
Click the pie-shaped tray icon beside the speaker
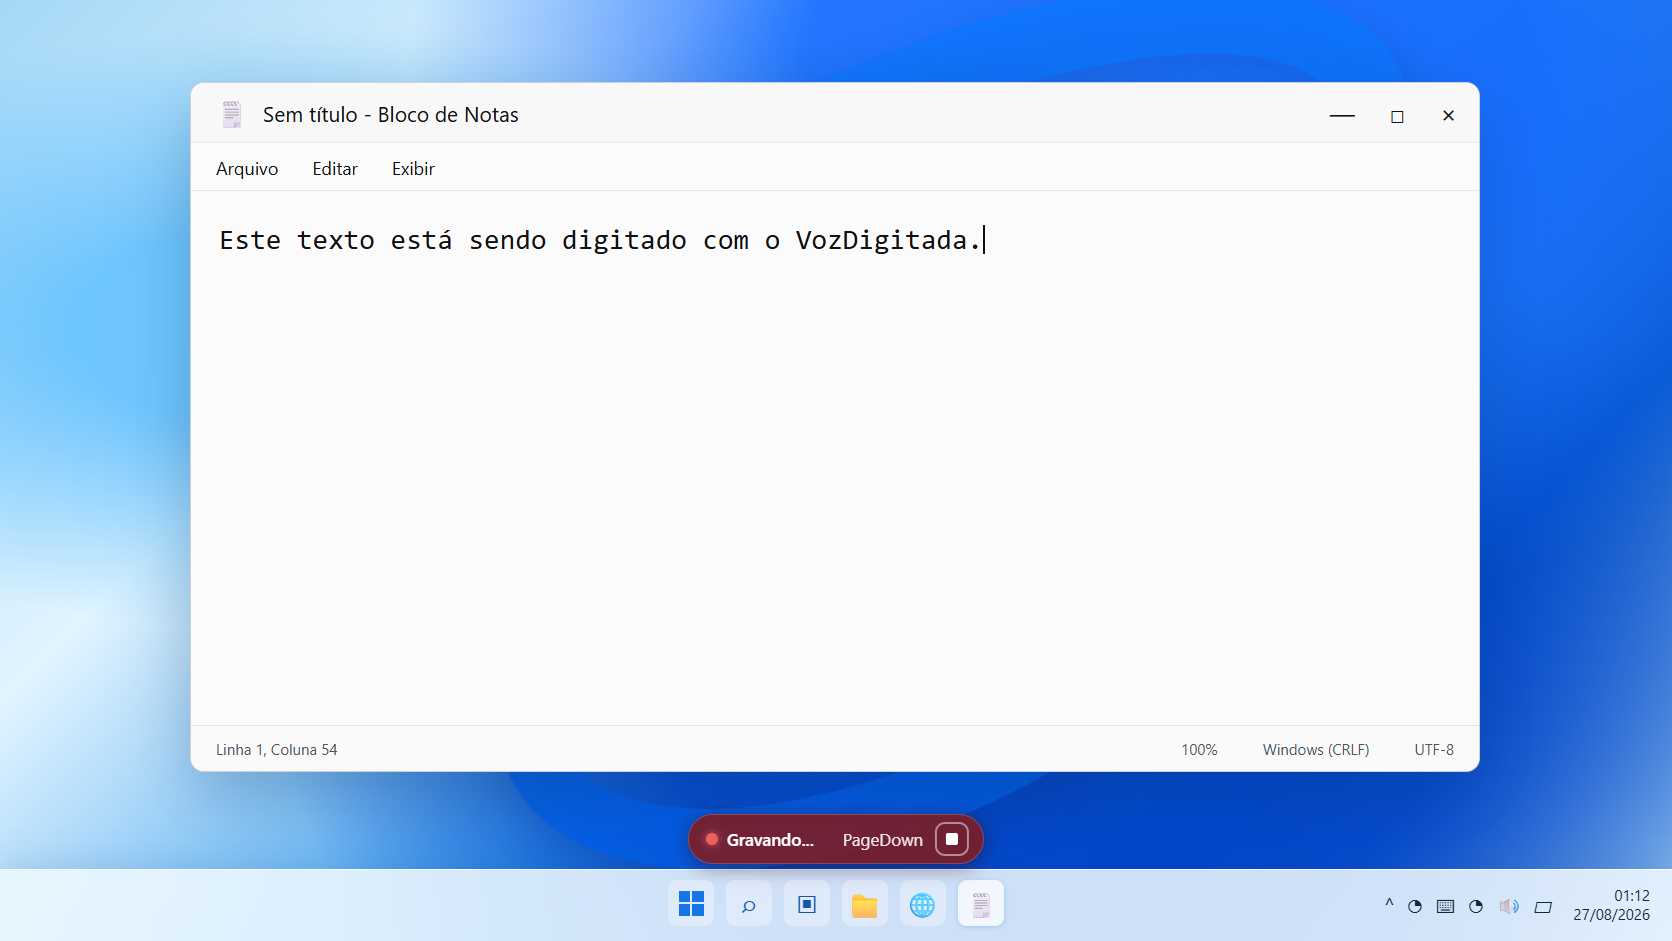1476,906
